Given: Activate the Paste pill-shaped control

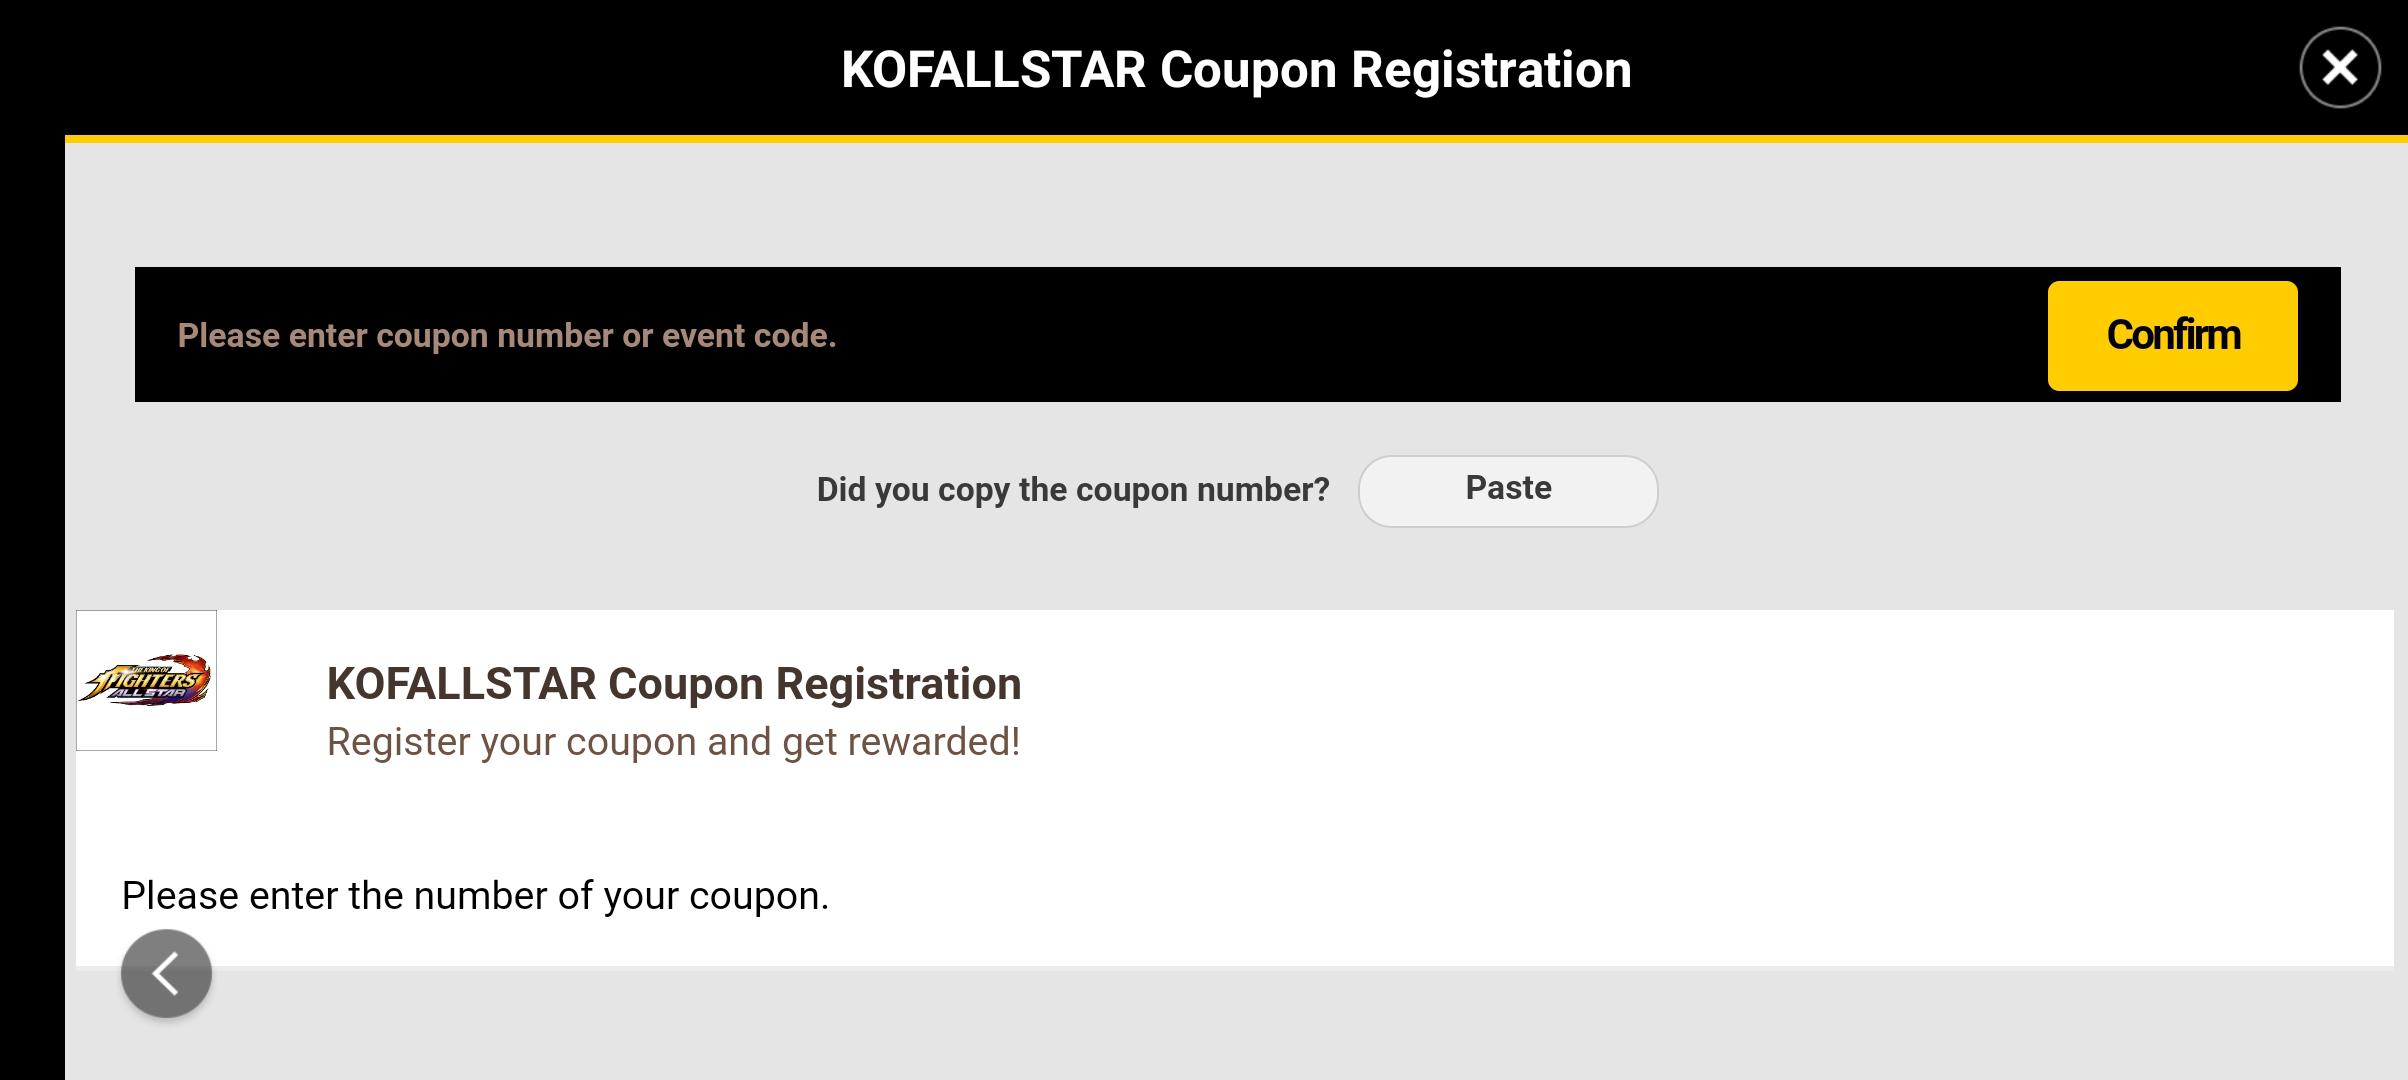Looking at the screenshot, I should click(1507, 491).
